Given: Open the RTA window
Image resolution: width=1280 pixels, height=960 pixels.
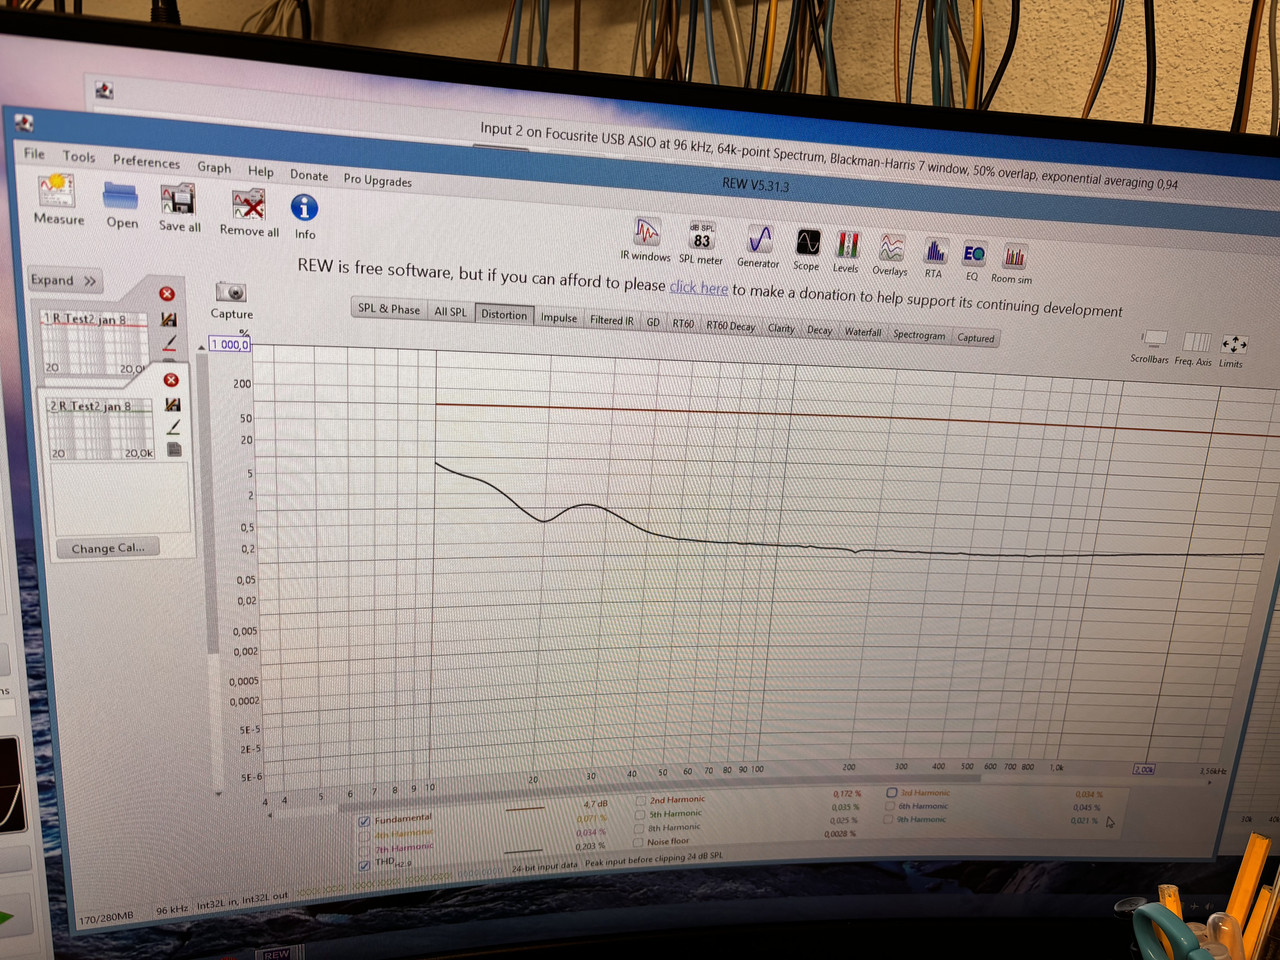Looking at the screenshot, I should pyautogui.click(x=935, y=250).
